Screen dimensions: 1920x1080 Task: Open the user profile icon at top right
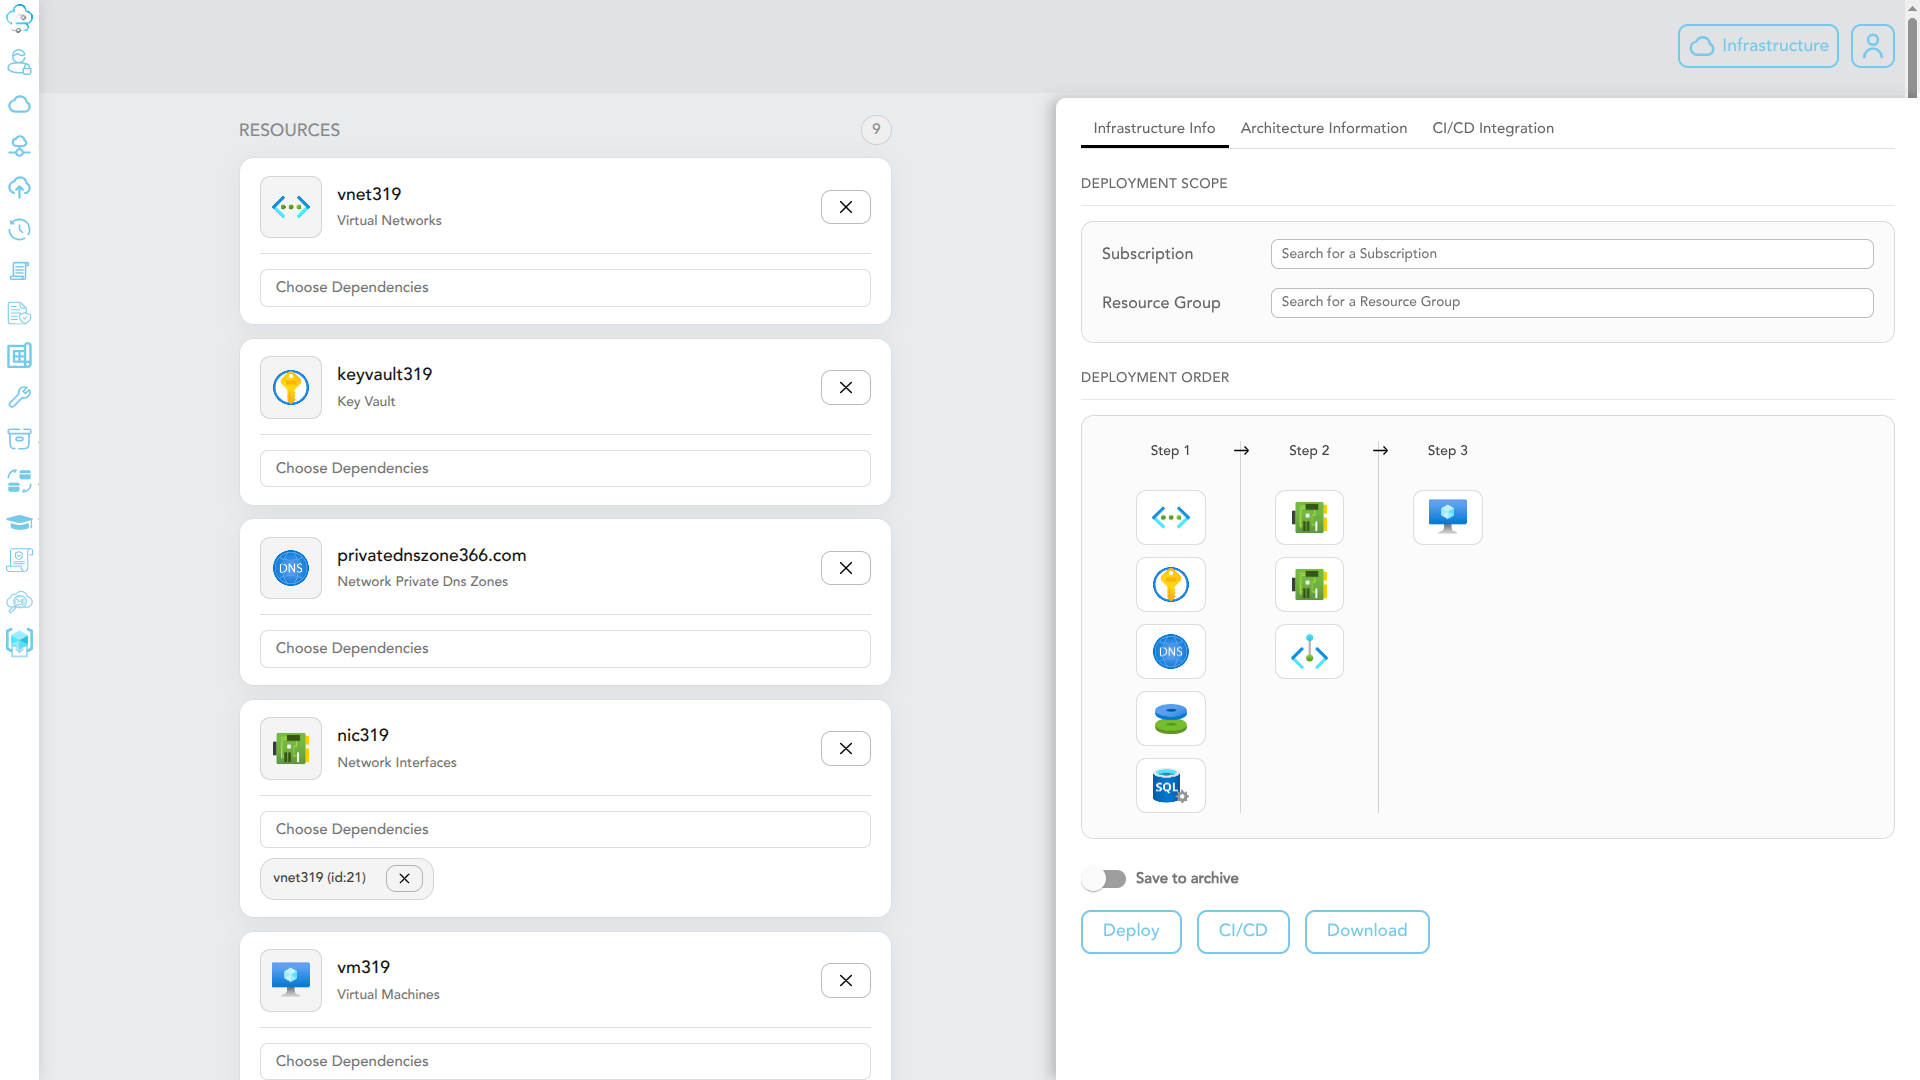click(1872, 46)
